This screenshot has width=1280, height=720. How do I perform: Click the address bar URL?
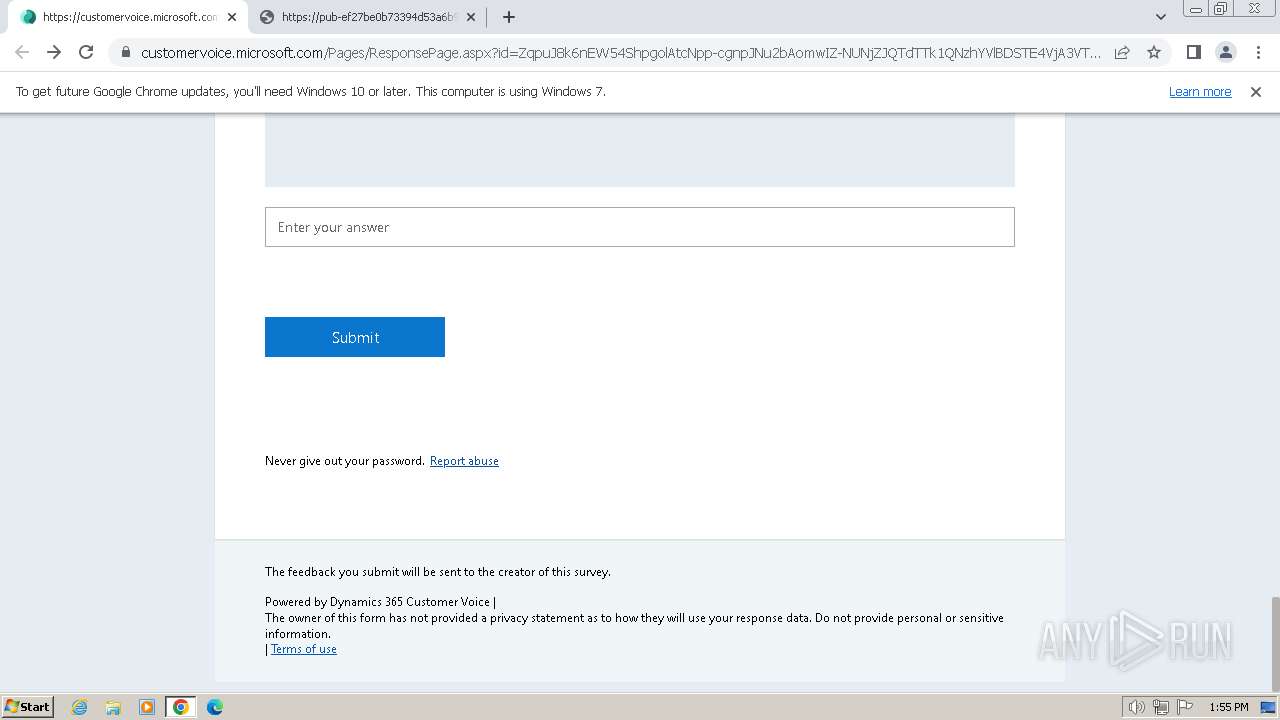[x=620, y=52]
